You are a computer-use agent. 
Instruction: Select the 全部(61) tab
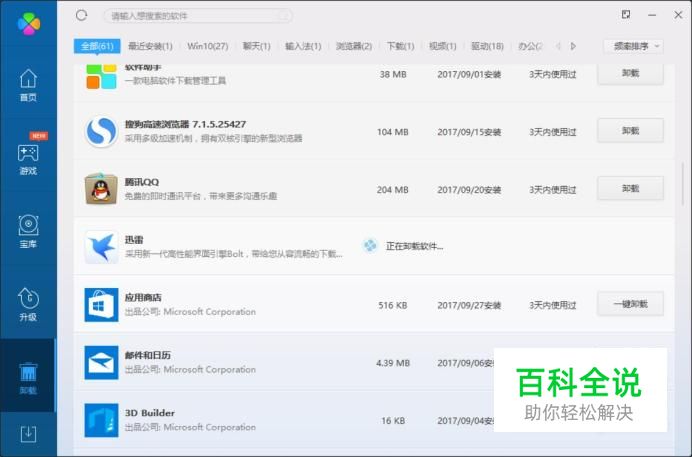97,46
